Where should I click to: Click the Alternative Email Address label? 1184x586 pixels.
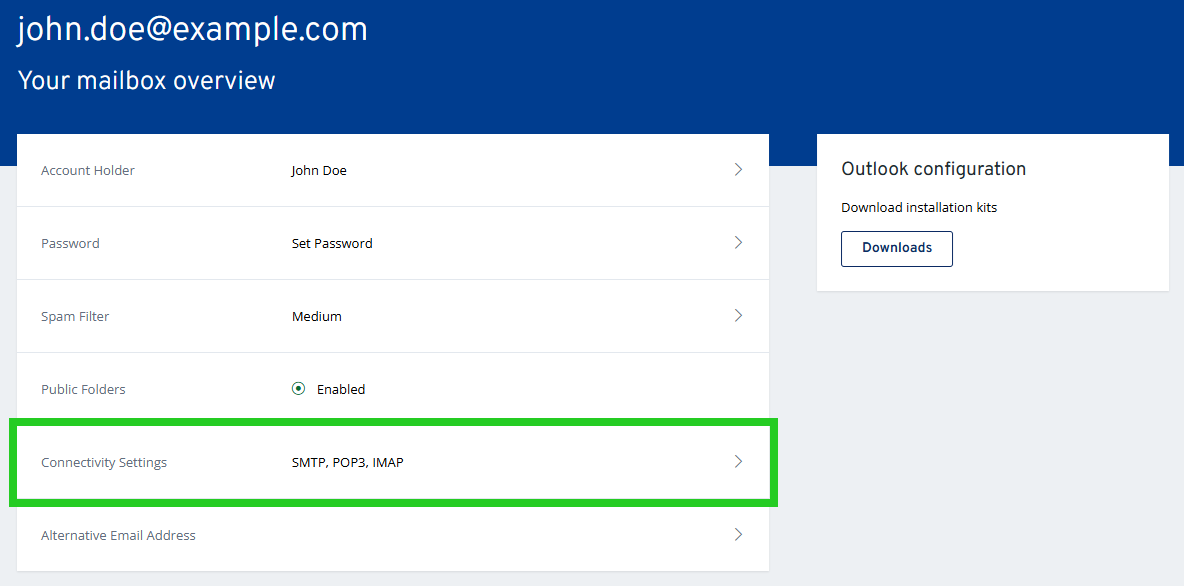(x=118, y=534)
